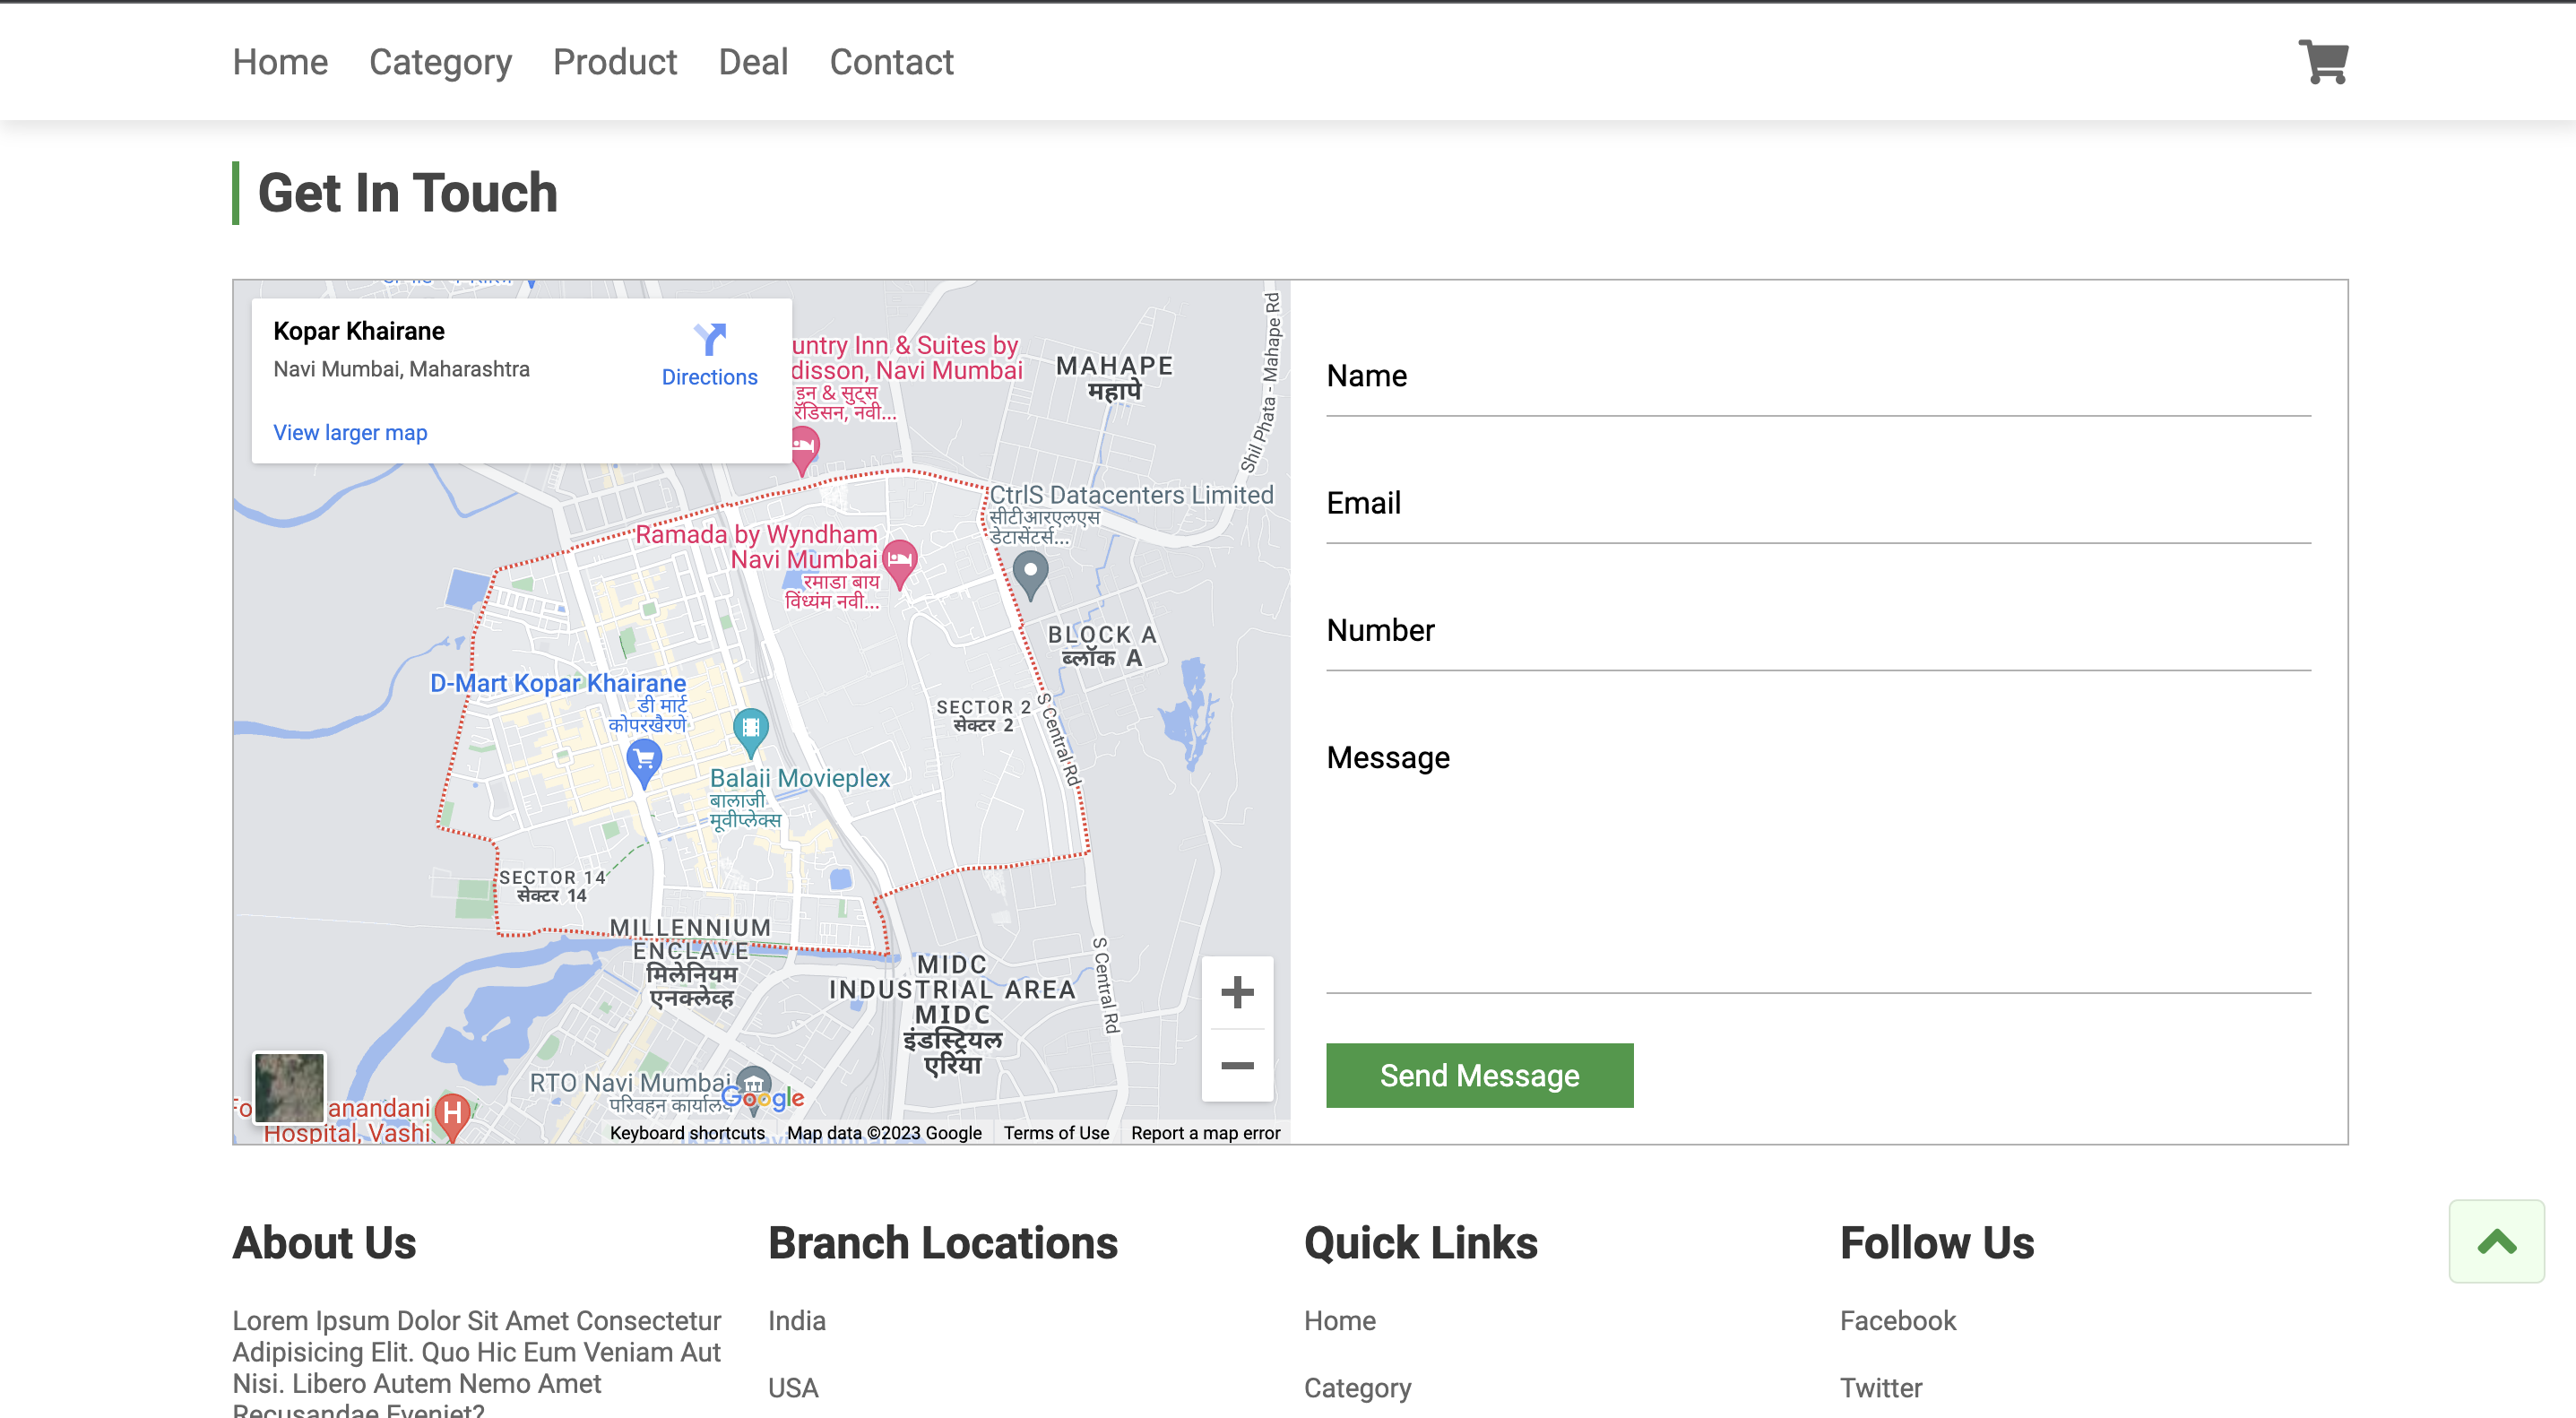Screen dimensions: 2576x1418
Task: Click Report a map error
Action: point(1205,1132)
